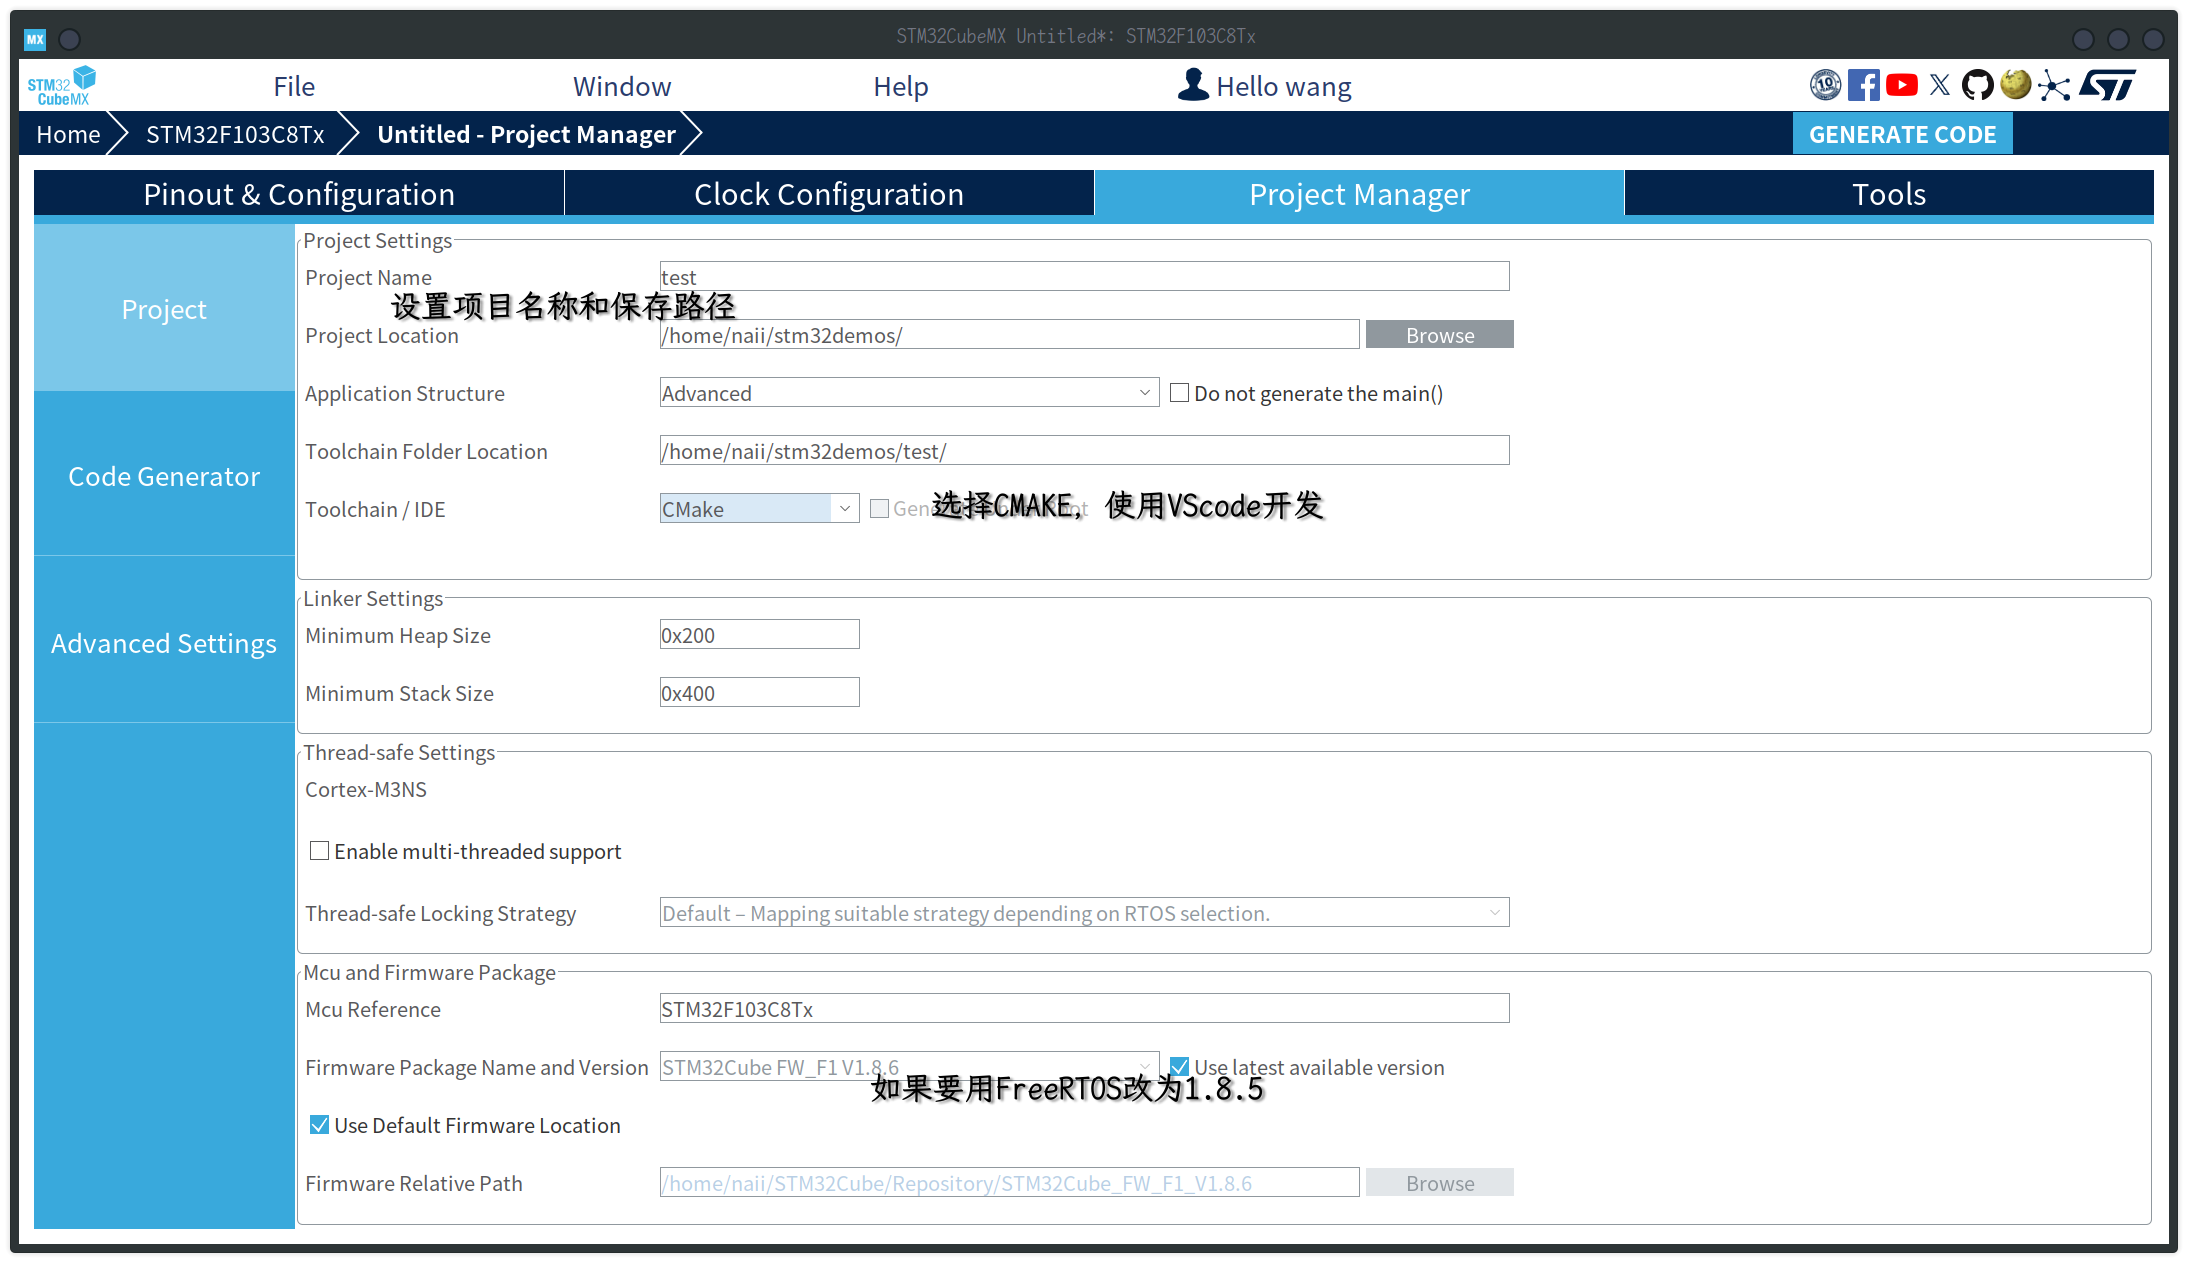Open the Help menu
2188x1263 pixels.
tap(901, 86)
